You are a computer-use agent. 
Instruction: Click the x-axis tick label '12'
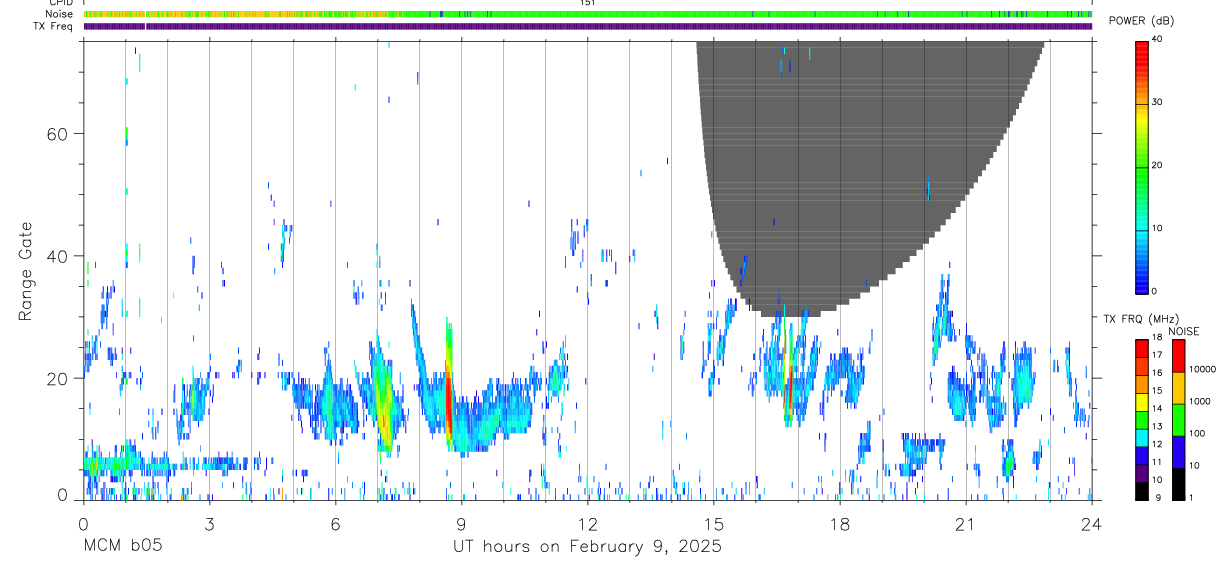coord(587,524)
